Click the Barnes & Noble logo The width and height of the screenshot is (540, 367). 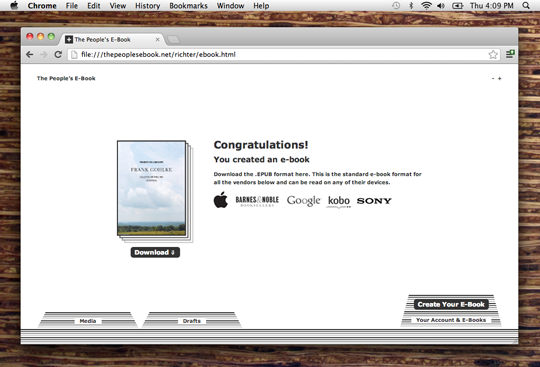pyautogui.click(x=257, y=201)
